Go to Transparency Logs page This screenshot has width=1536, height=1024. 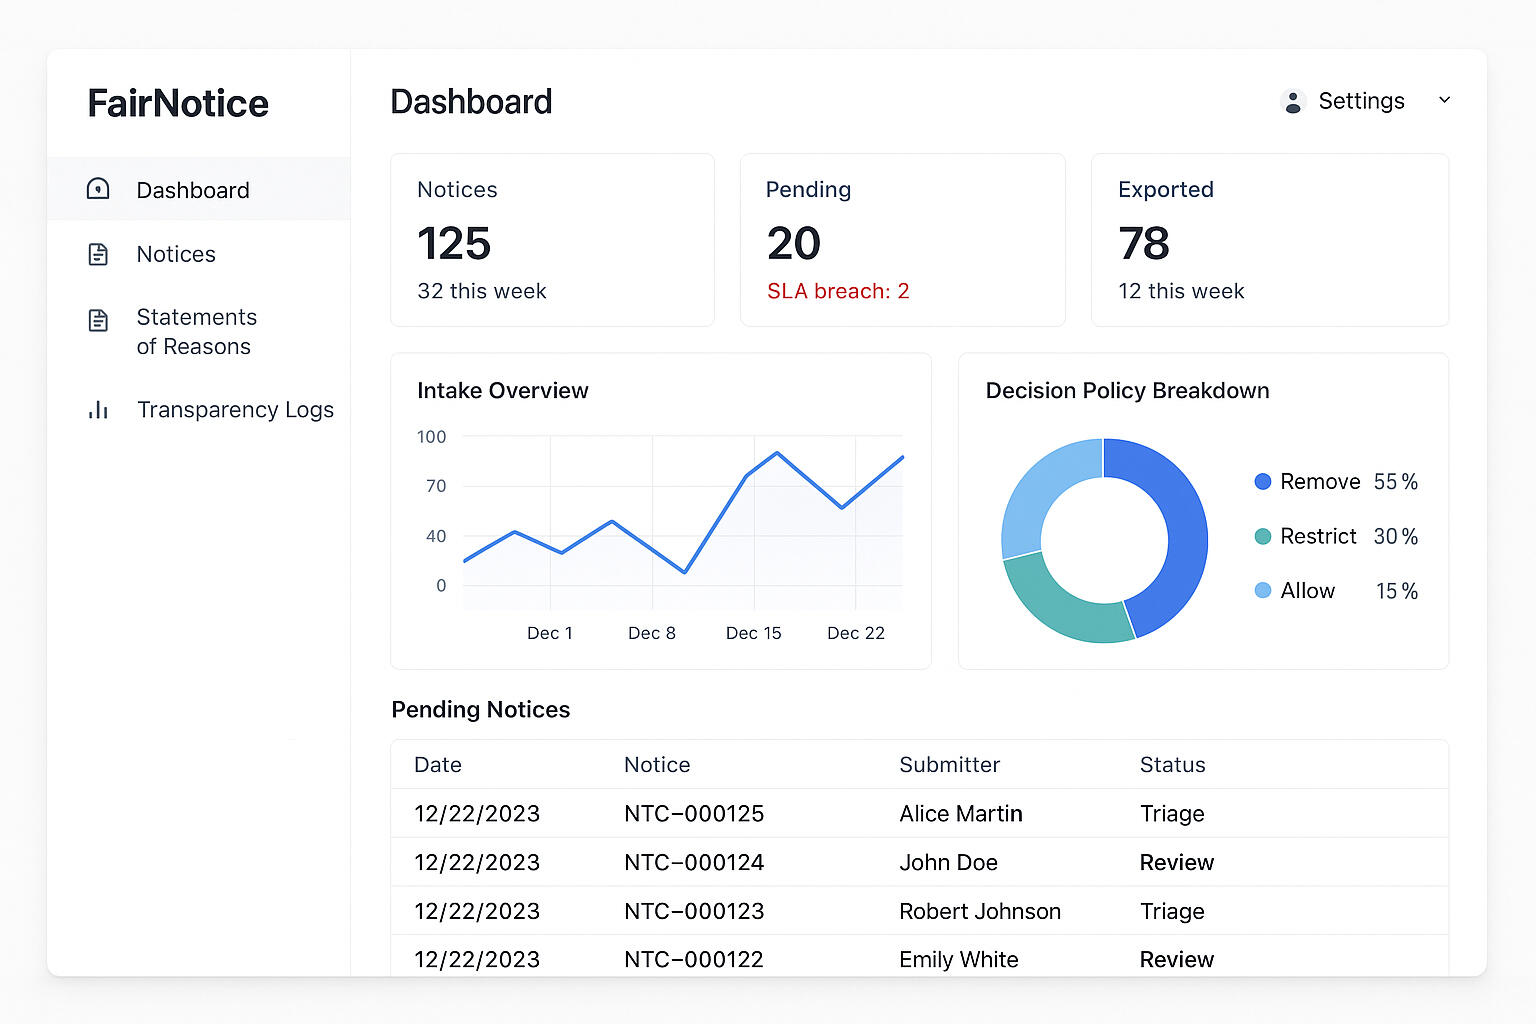[235, 410]
